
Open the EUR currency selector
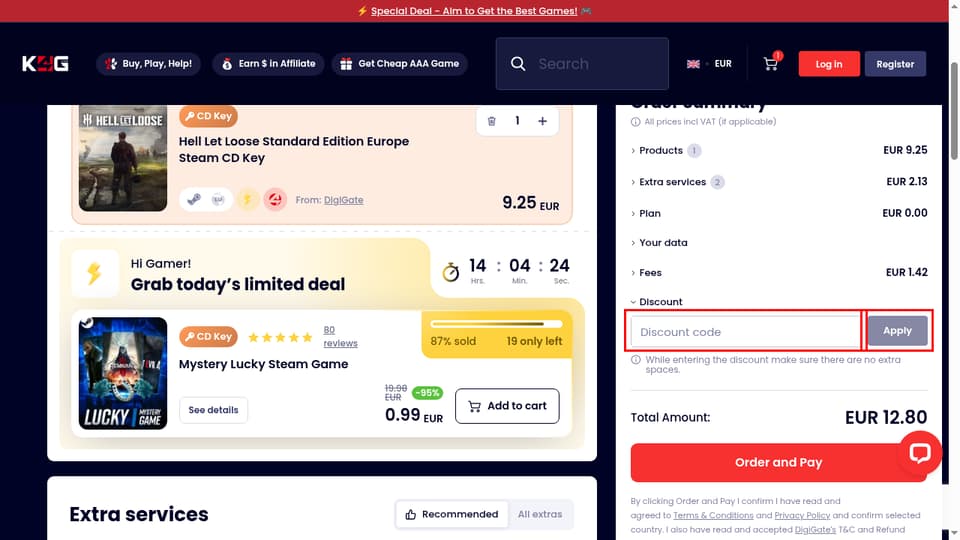pos(723,64)
